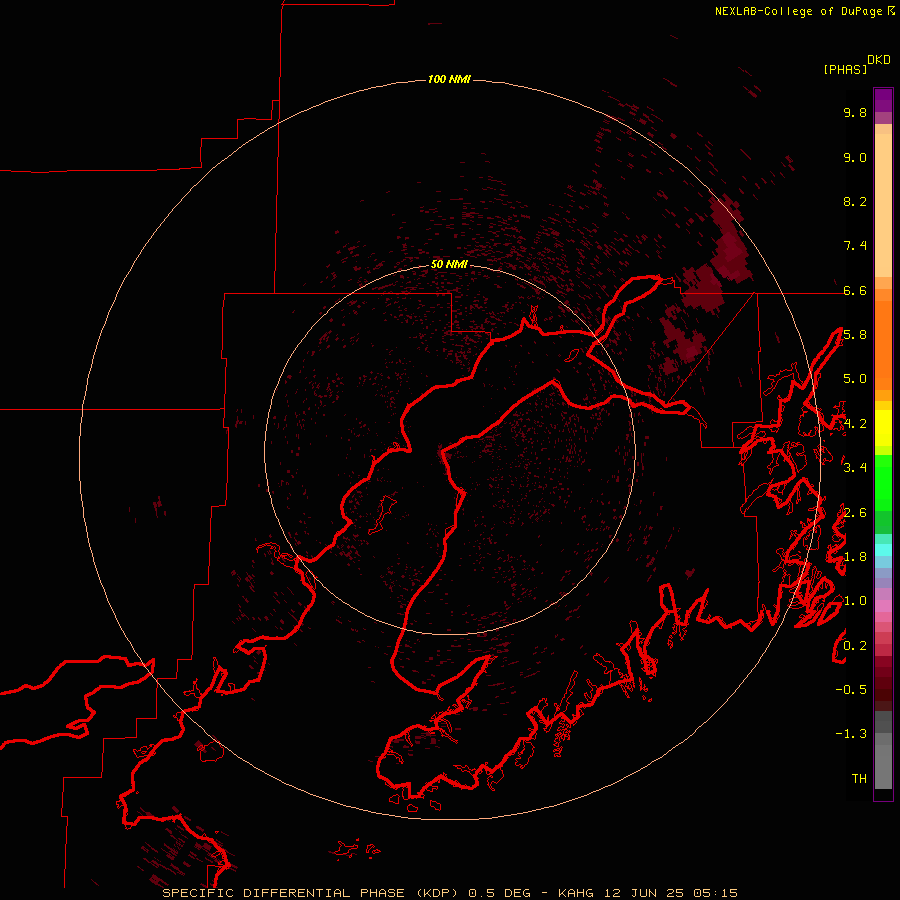This screenshot has height=900, width=900.
Task: Click the 1.0 scale value
Action: [x=855, y=601]
